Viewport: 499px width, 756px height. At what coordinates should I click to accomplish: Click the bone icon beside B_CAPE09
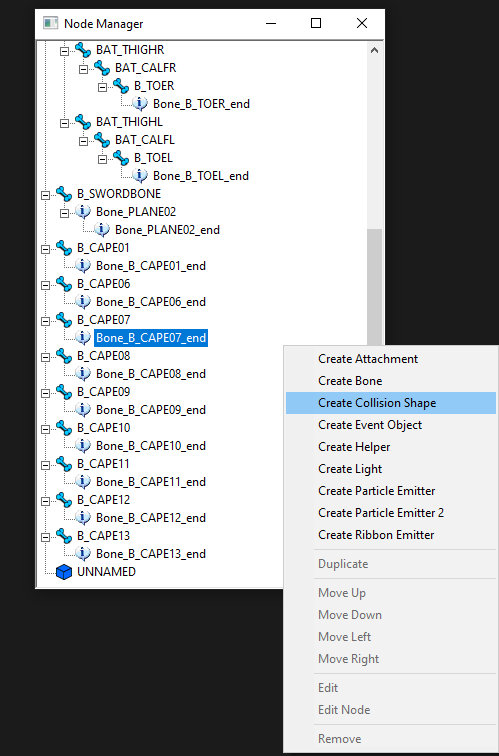[x=64, y=392]
